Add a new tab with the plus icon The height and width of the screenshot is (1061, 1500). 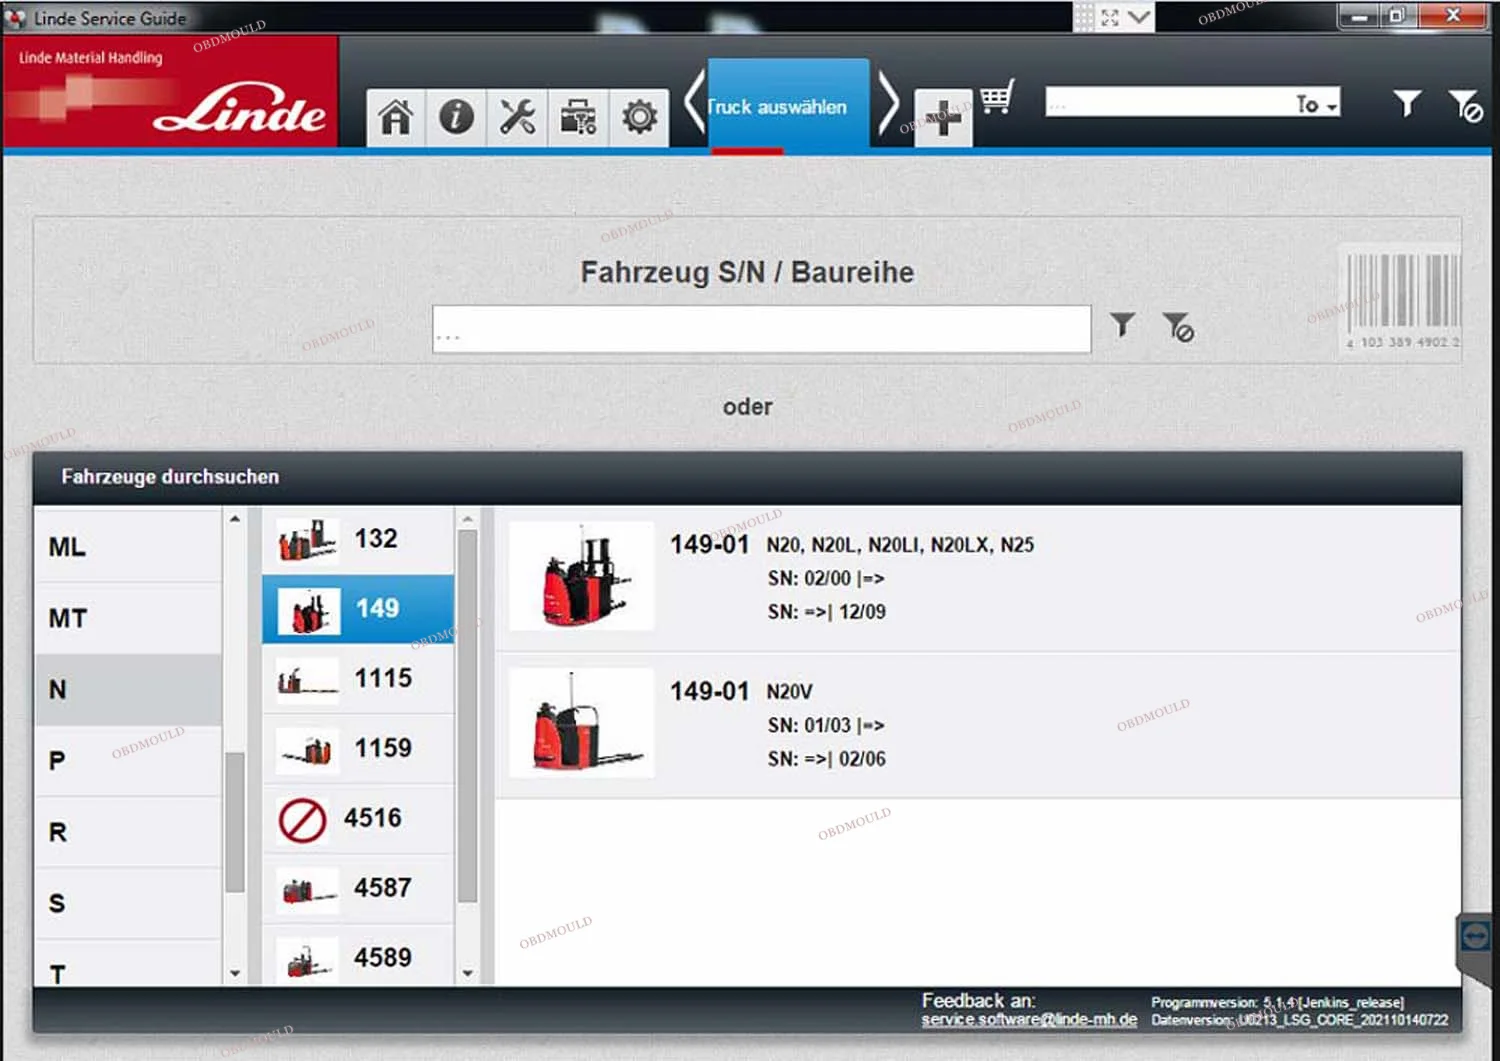coord(943,118)
